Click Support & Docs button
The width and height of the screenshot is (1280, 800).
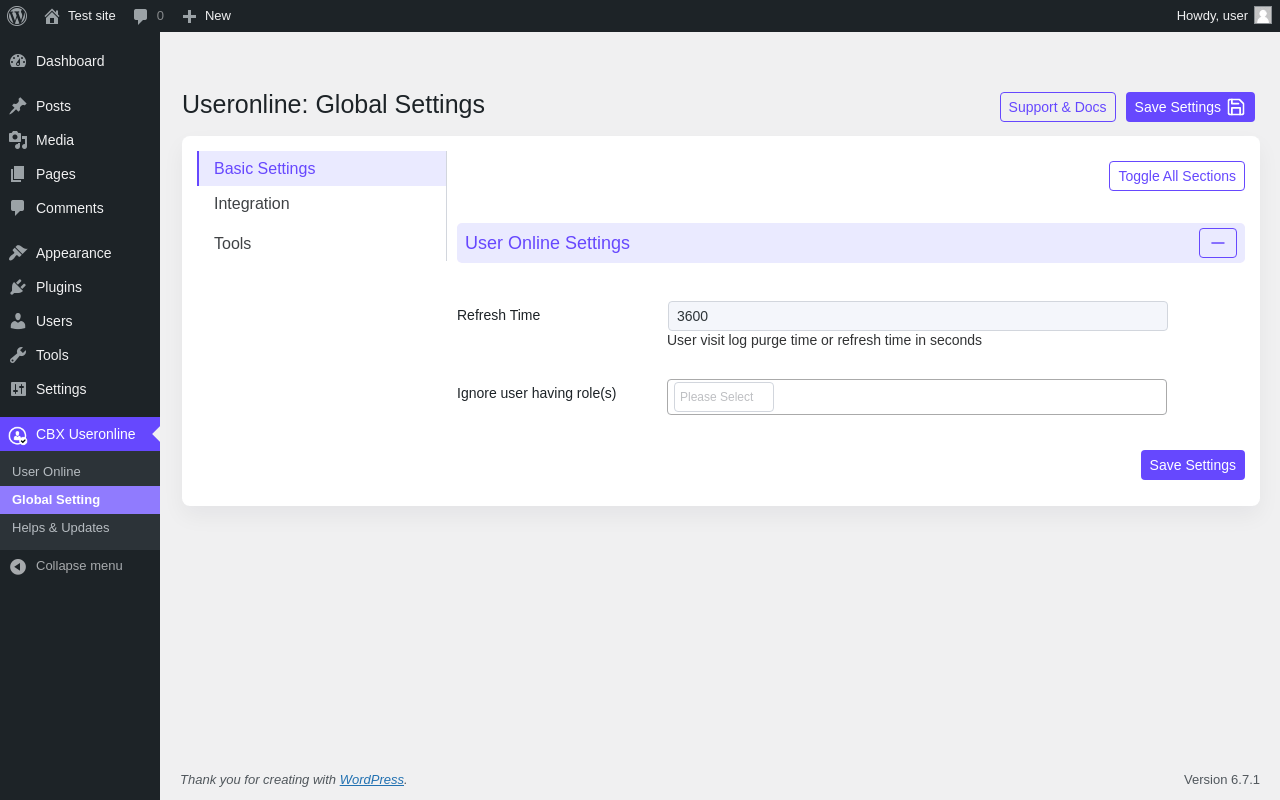pos(1058,107)
